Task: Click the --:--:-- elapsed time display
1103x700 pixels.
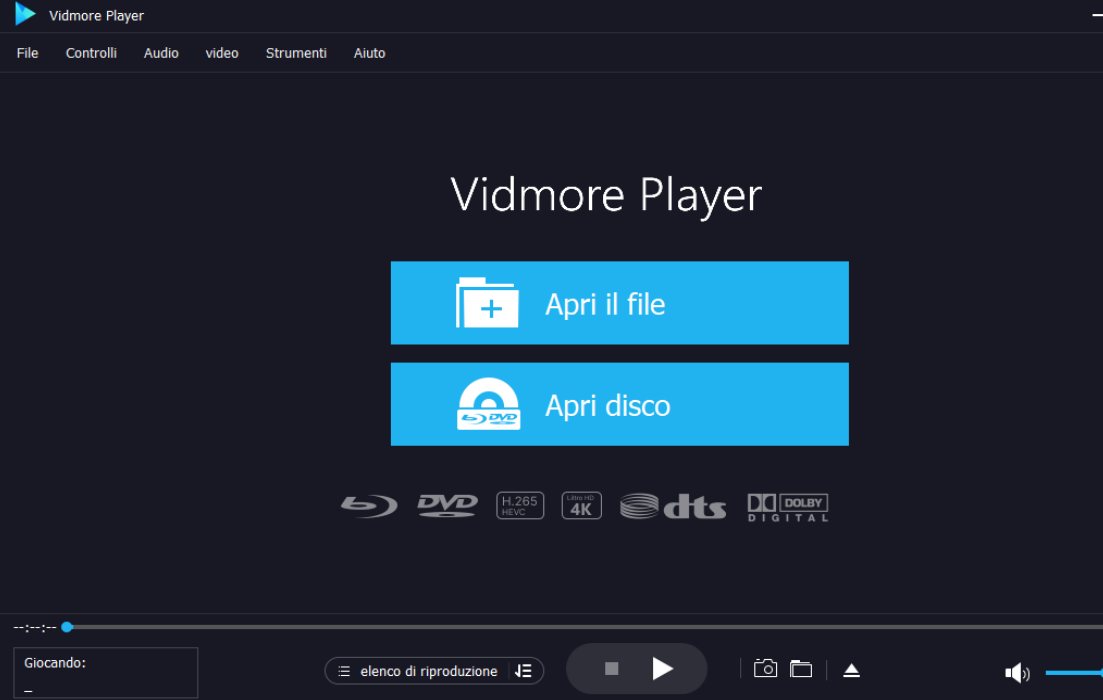Action: point(34,627)
